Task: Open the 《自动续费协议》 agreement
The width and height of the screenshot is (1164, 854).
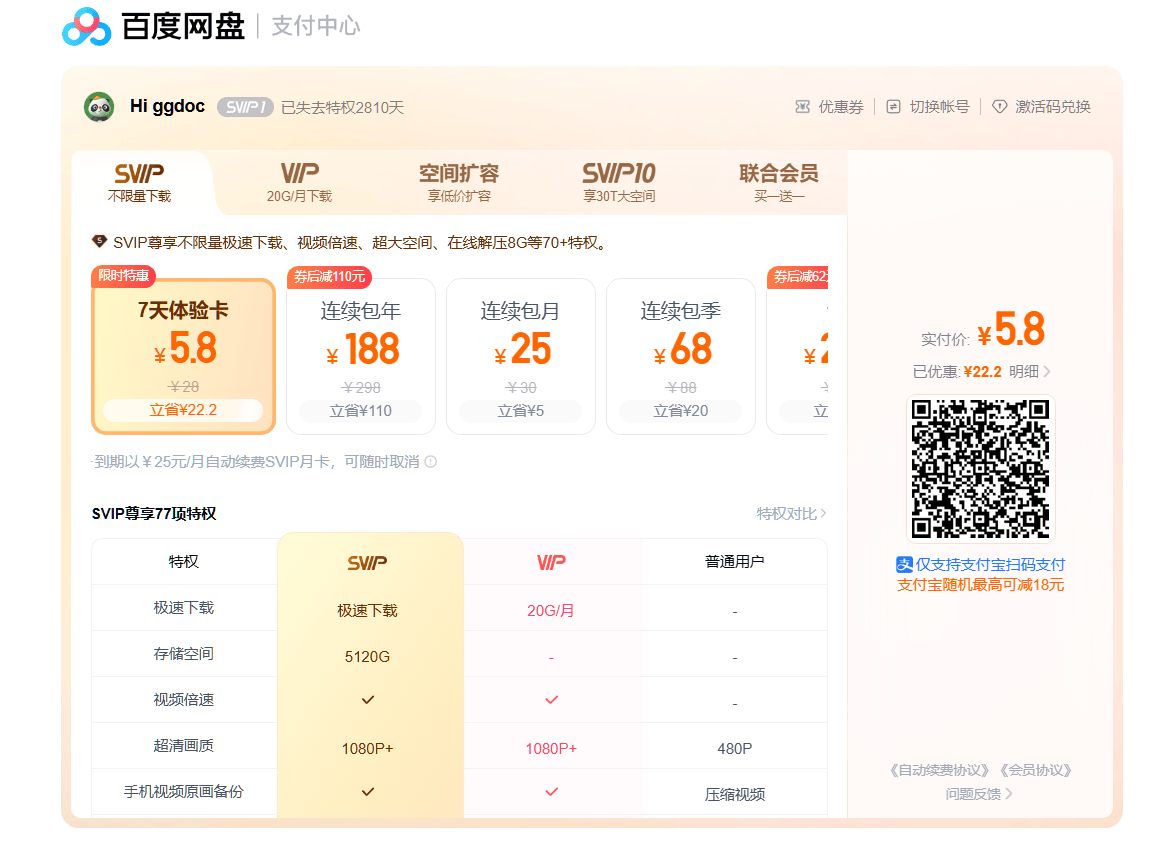Action: pyautogui.click(x=939, y=770)
